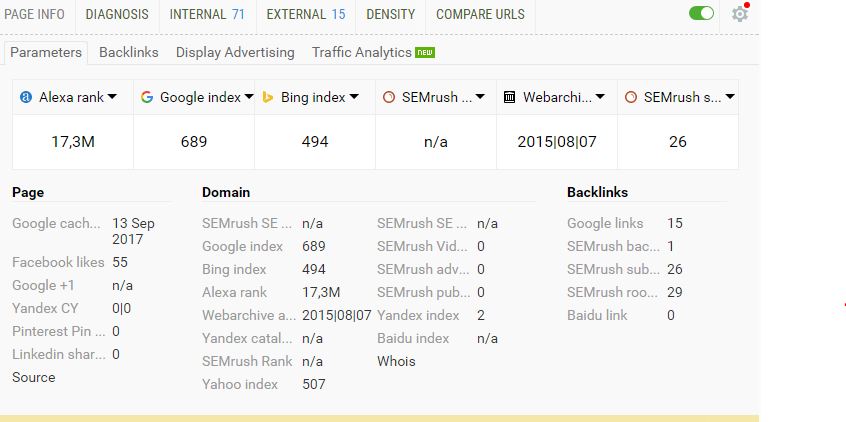Open the PAGE INFO tab

(35, 14)
